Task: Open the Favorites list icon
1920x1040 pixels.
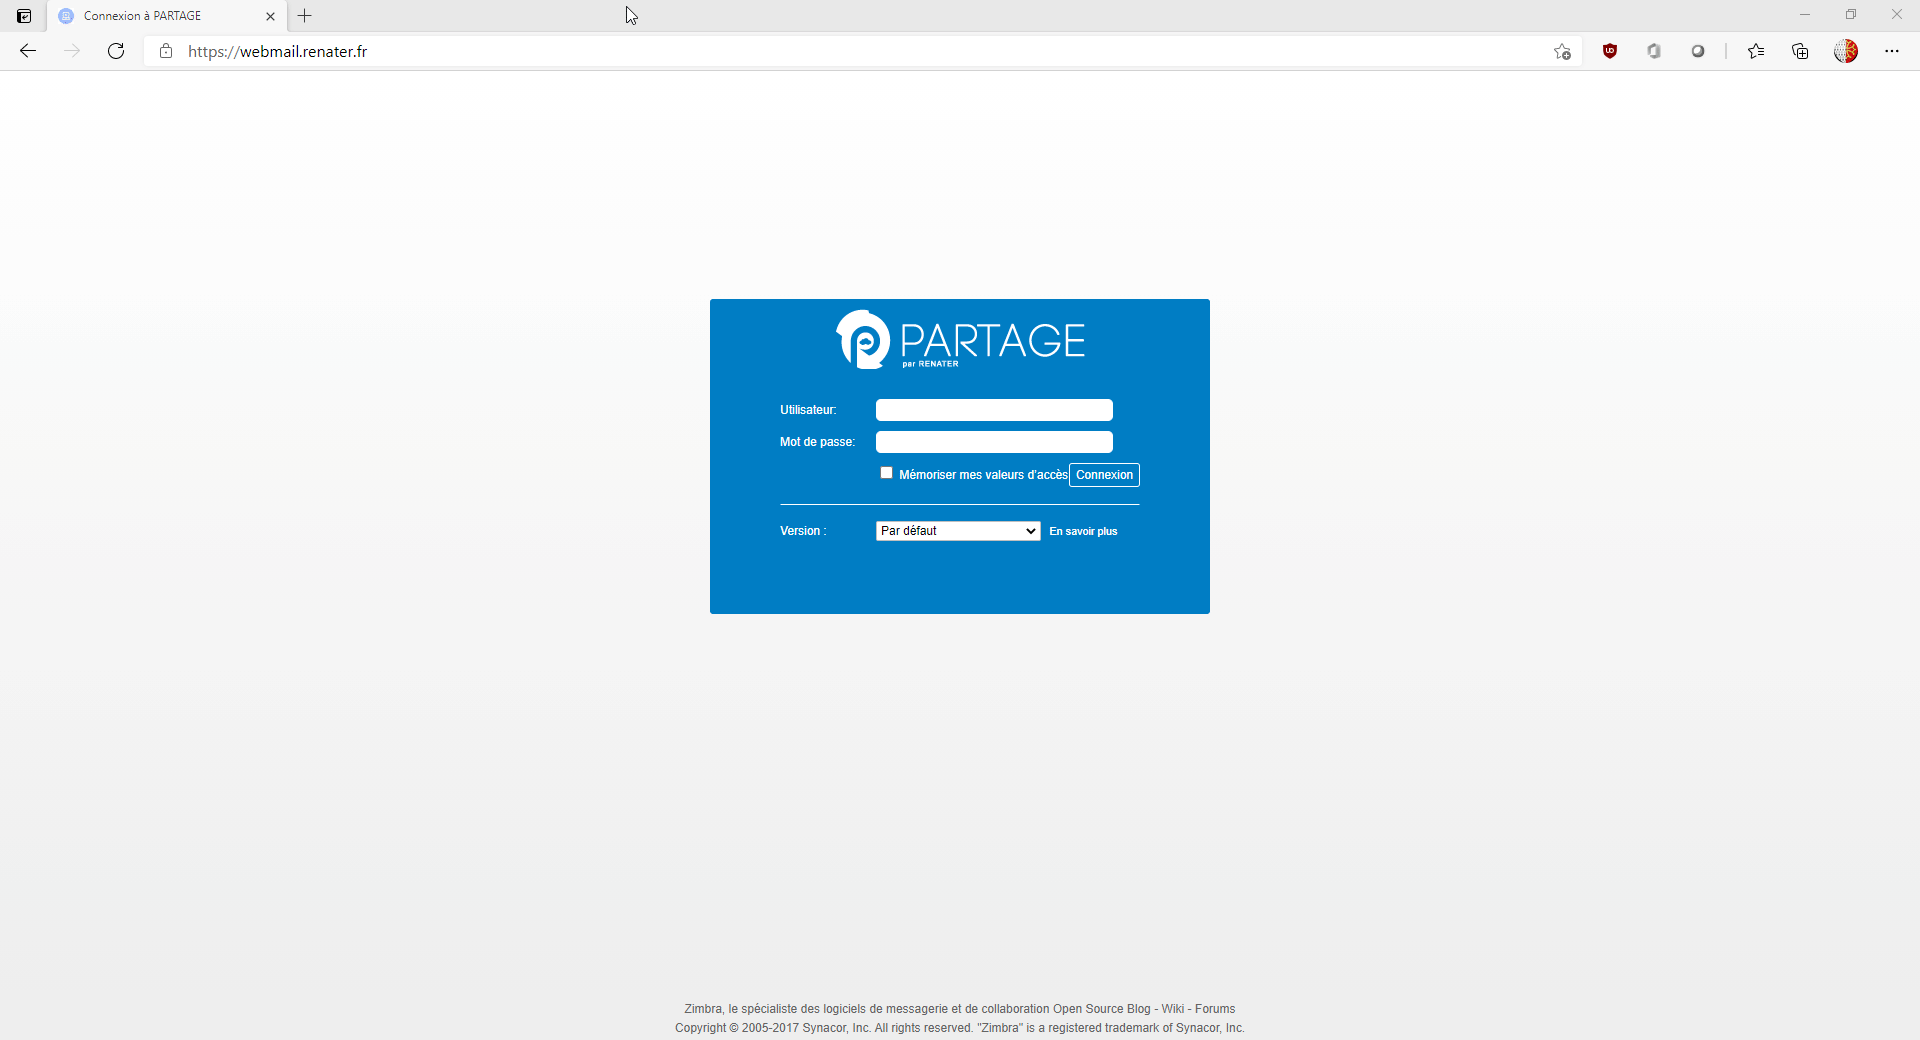Action: [x=1756, y=51]
